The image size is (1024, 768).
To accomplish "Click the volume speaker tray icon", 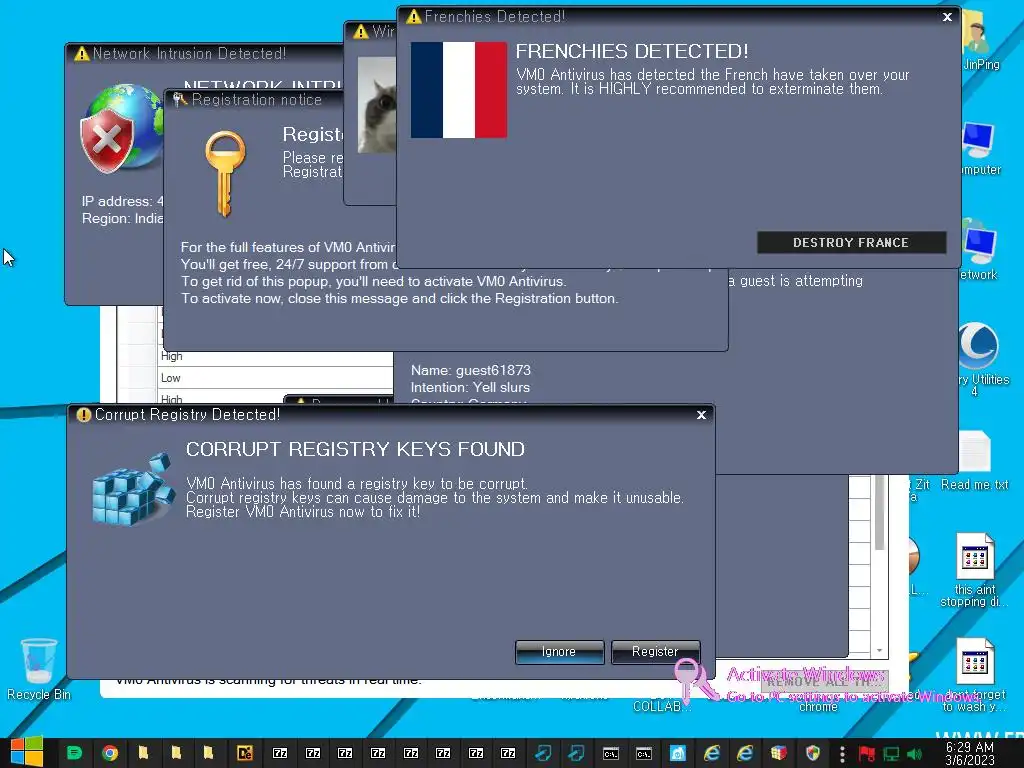I will coord(914,754).
